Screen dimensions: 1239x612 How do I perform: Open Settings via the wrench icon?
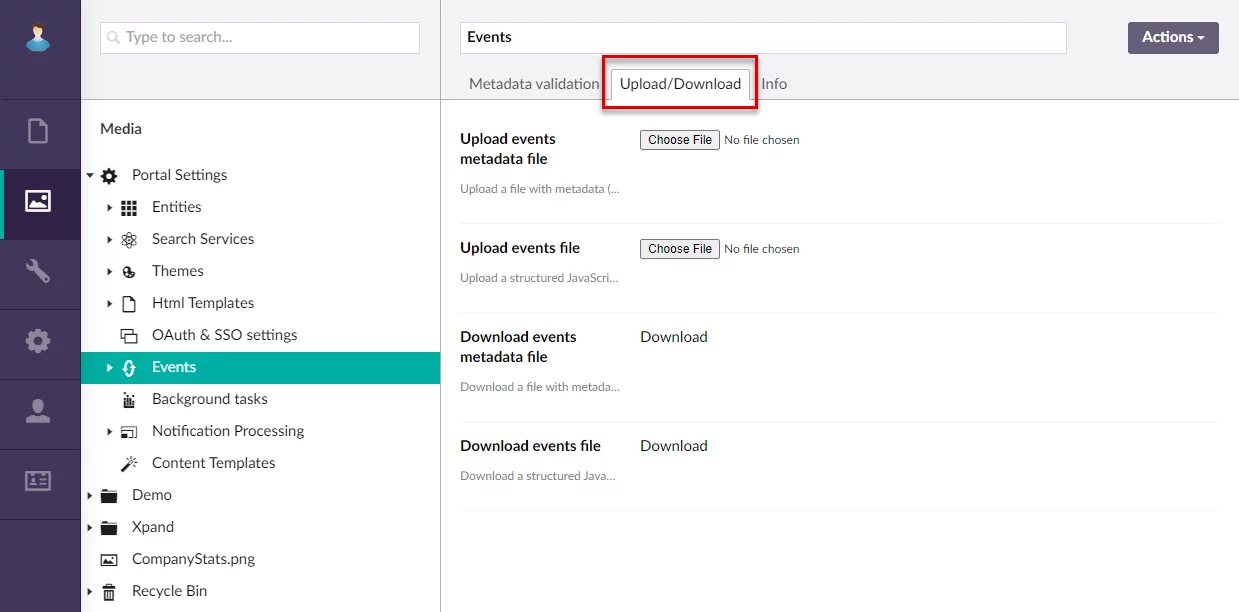(x=38, y=271)
